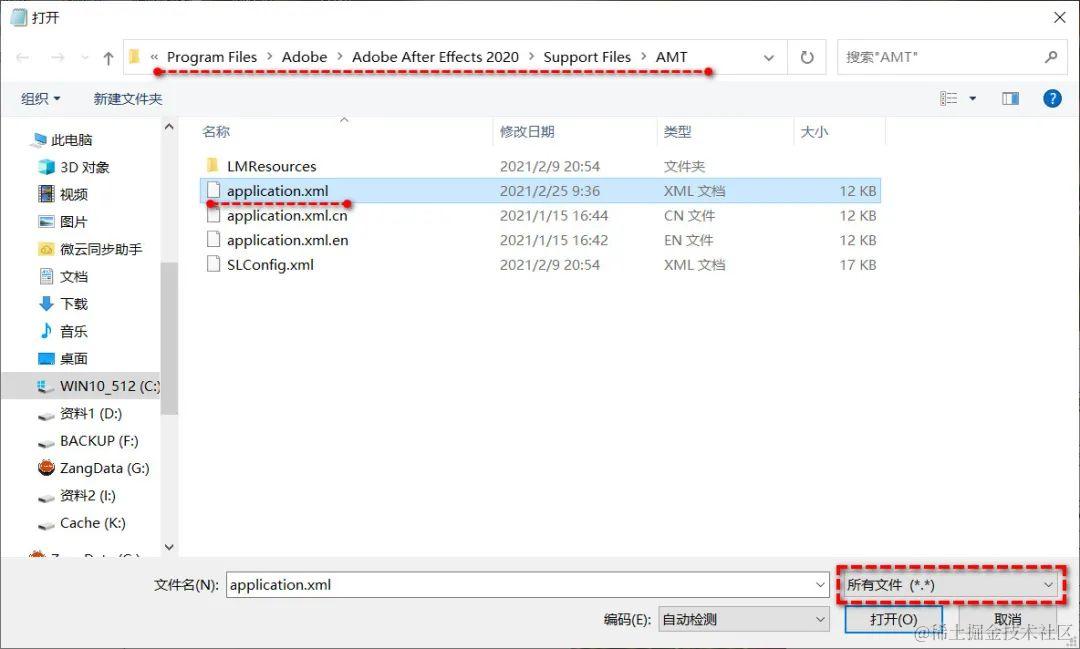The image size is (1080, 649).
Task: Click the 打开(O) button
Action: click(893, 619)
